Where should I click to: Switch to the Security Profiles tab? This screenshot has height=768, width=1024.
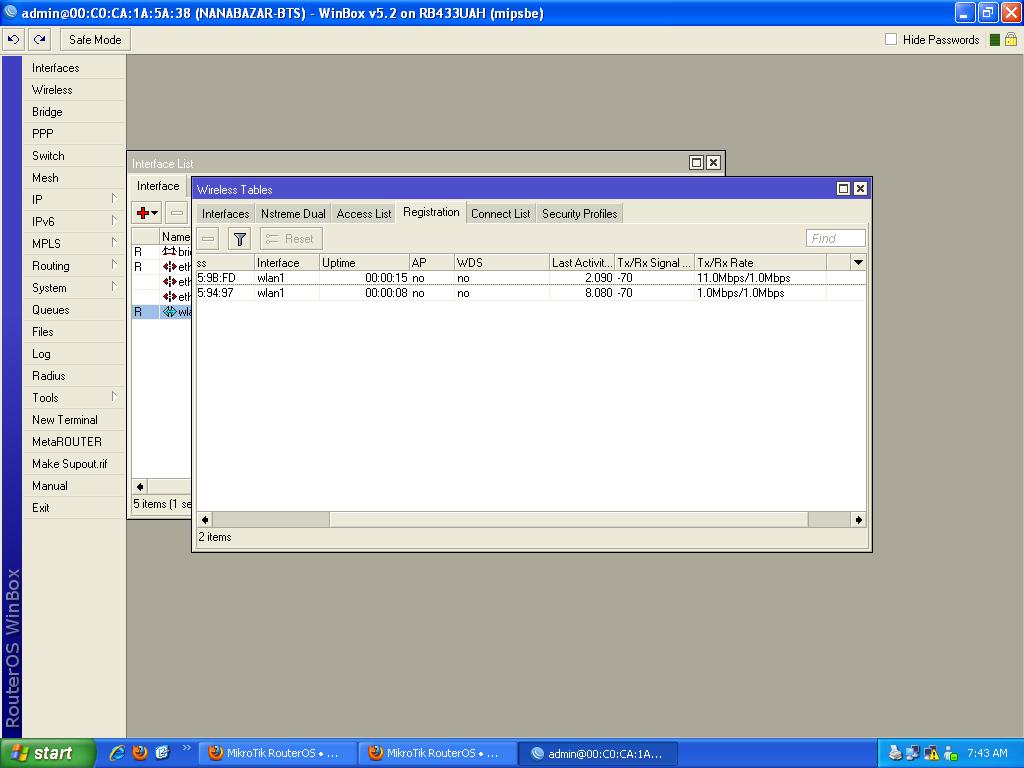tap(580, 214)
